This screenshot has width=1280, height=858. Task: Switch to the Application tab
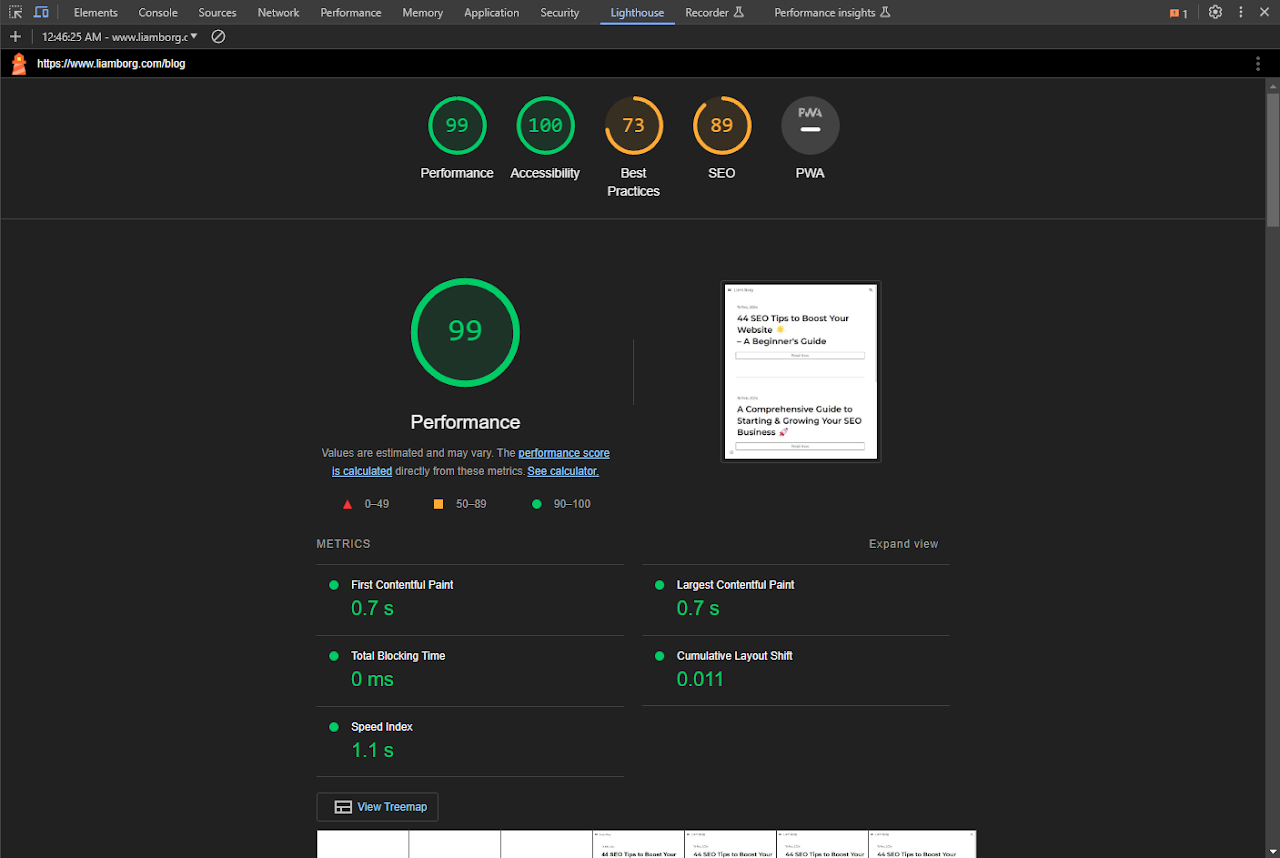(x=492, y=12)
